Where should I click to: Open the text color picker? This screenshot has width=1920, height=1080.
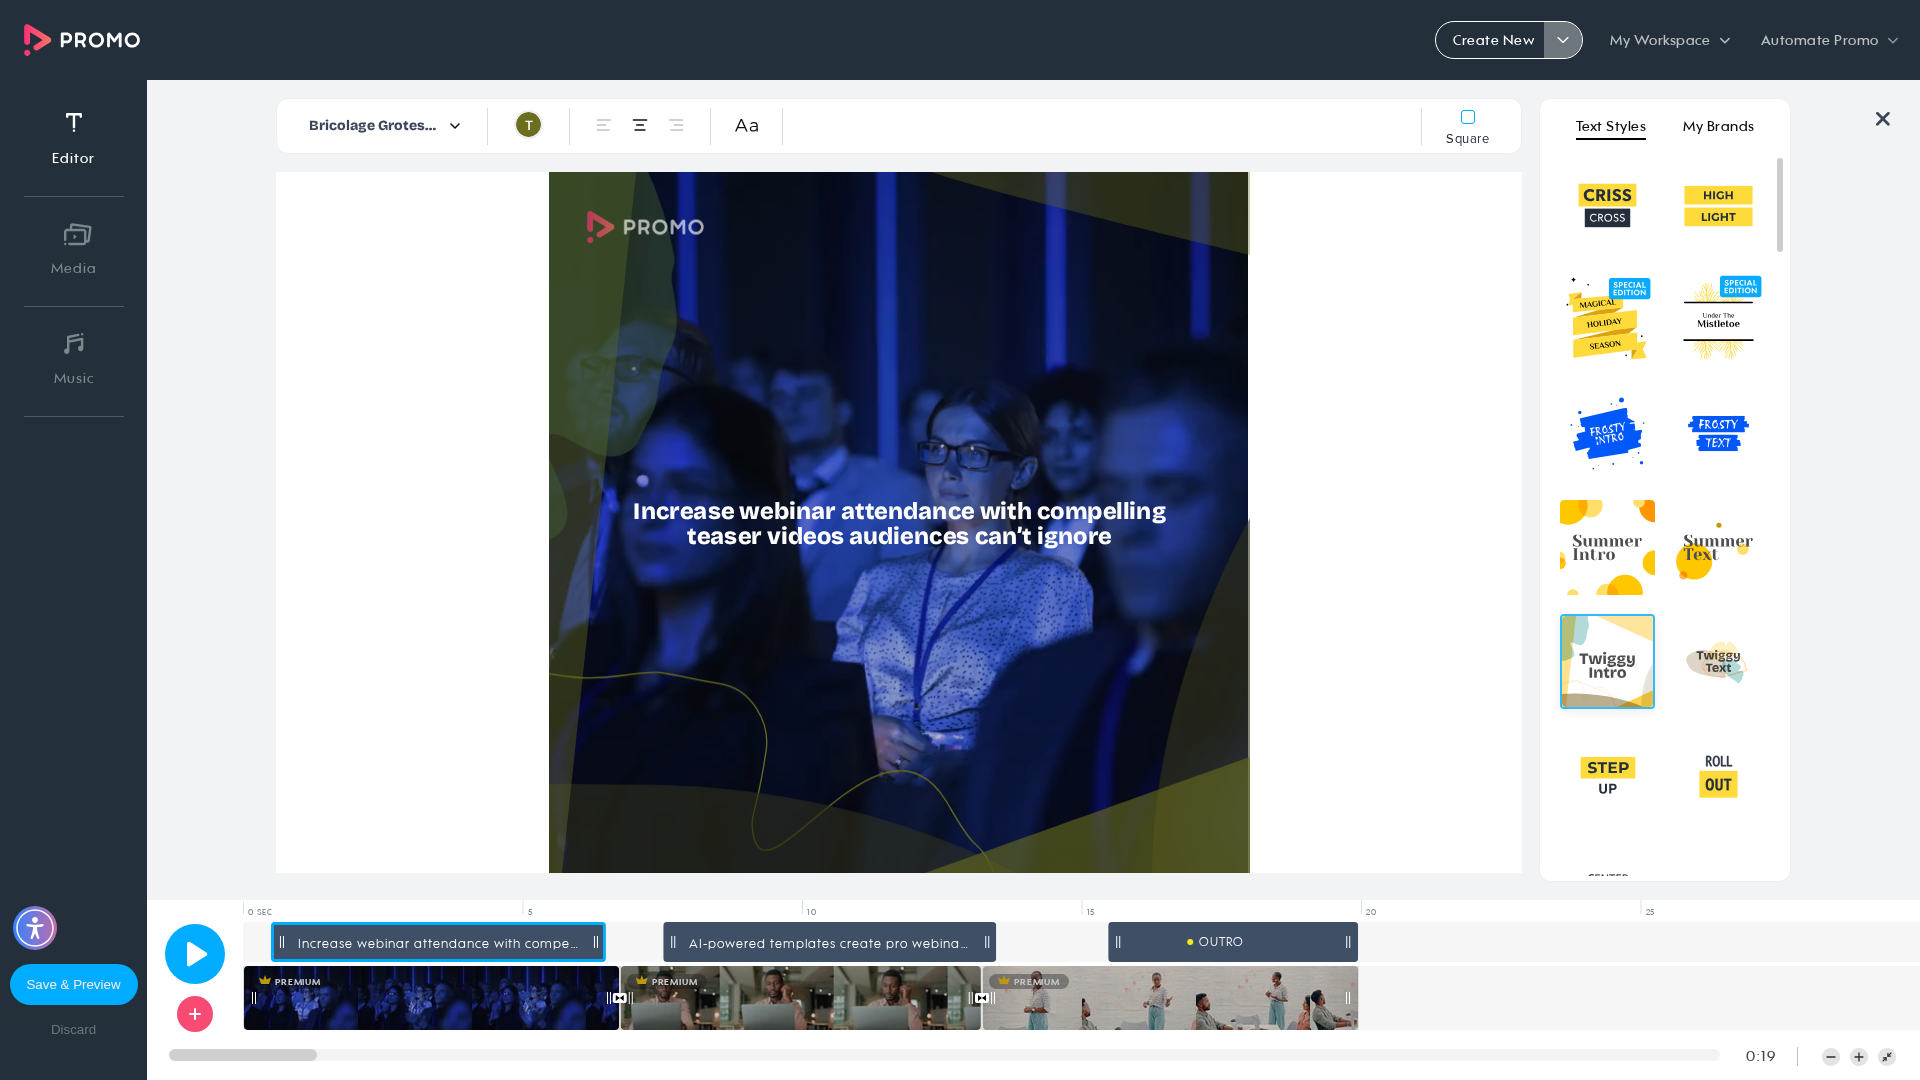pyautogui.click(x=528, y=125)
